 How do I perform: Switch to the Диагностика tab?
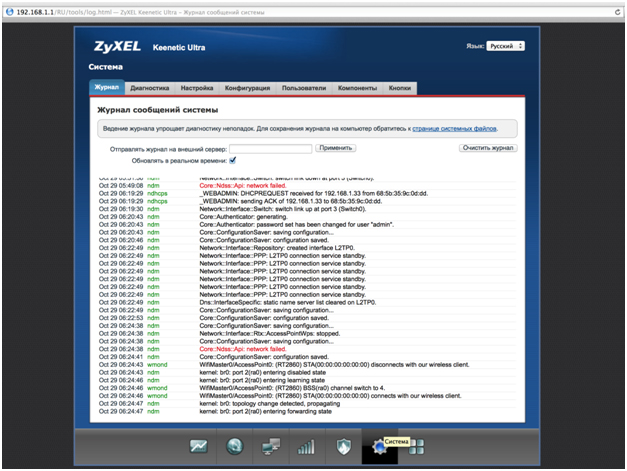(149, 88)
